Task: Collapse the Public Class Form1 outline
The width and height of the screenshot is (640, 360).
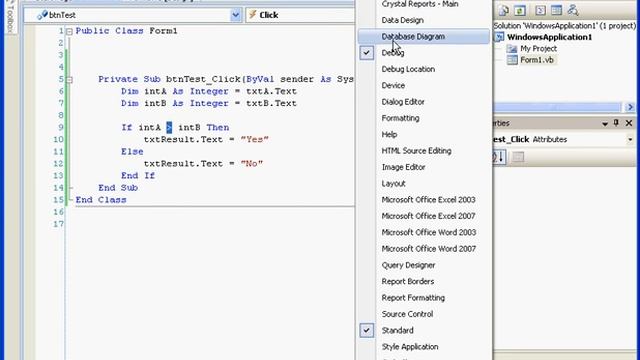Action: click(x=69, y=31)
